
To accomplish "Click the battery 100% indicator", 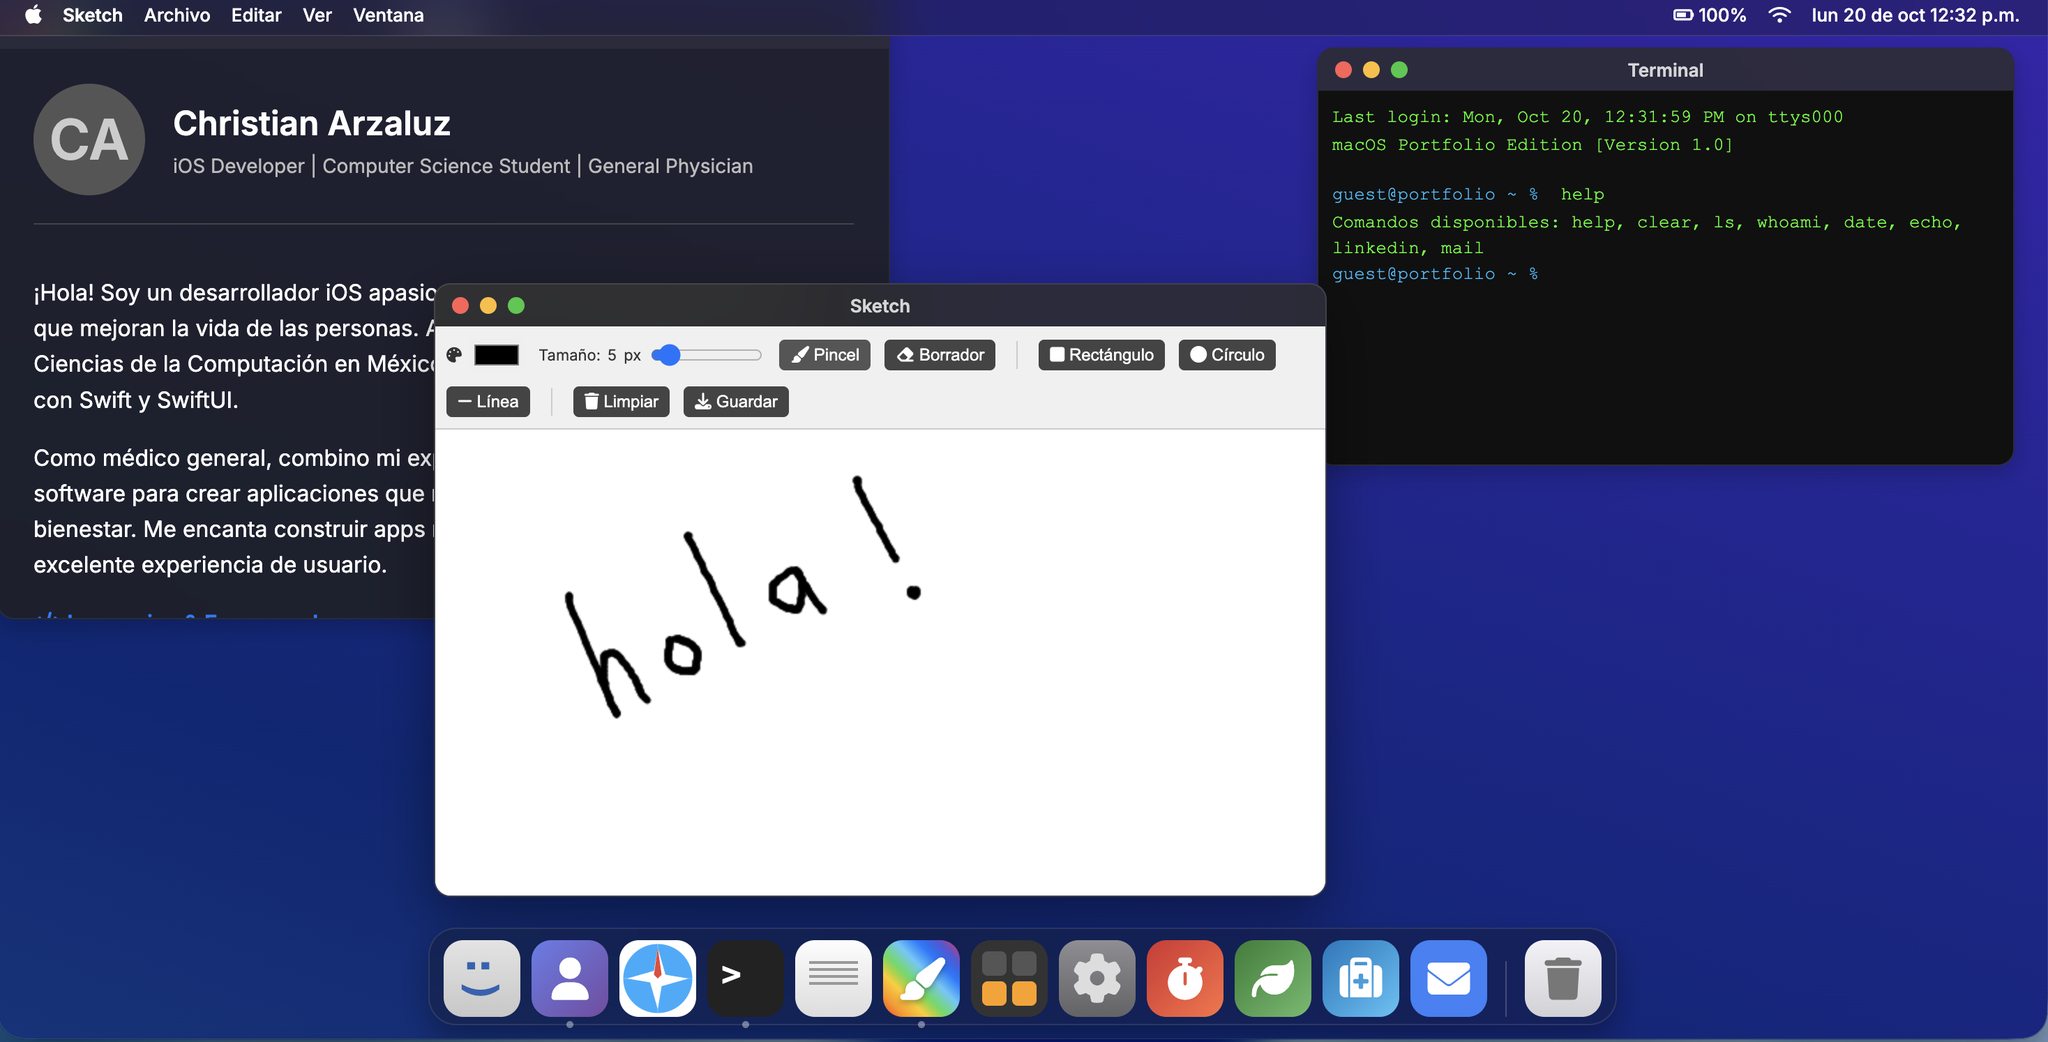I will pos(1709,15).
